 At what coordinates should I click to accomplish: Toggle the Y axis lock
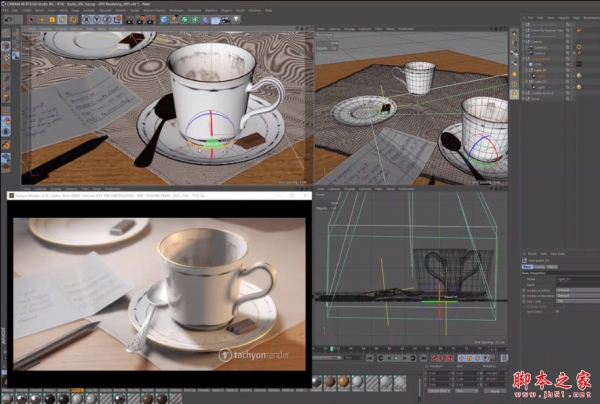[x=97, y=19]
